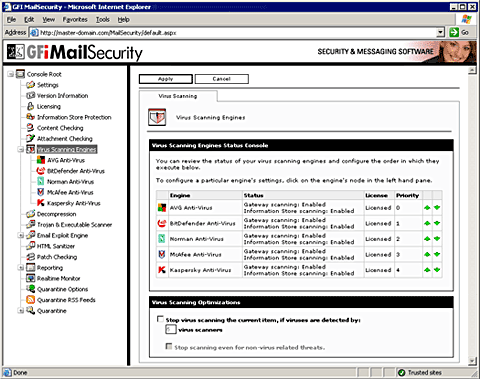Collapse the Virus Scanning Engines node
Image resolution: width=480 pixels, height=379 pixels.
[21, 149]
